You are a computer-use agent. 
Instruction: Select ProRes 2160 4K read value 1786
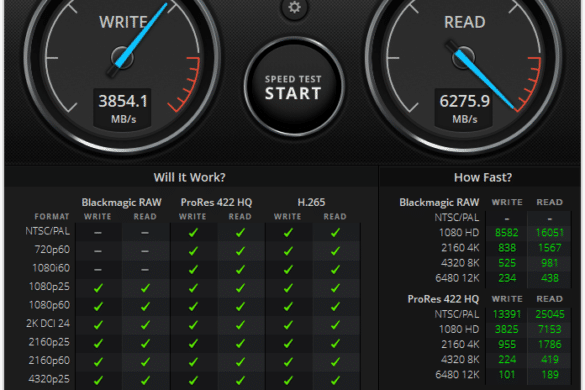click(550, 344)
